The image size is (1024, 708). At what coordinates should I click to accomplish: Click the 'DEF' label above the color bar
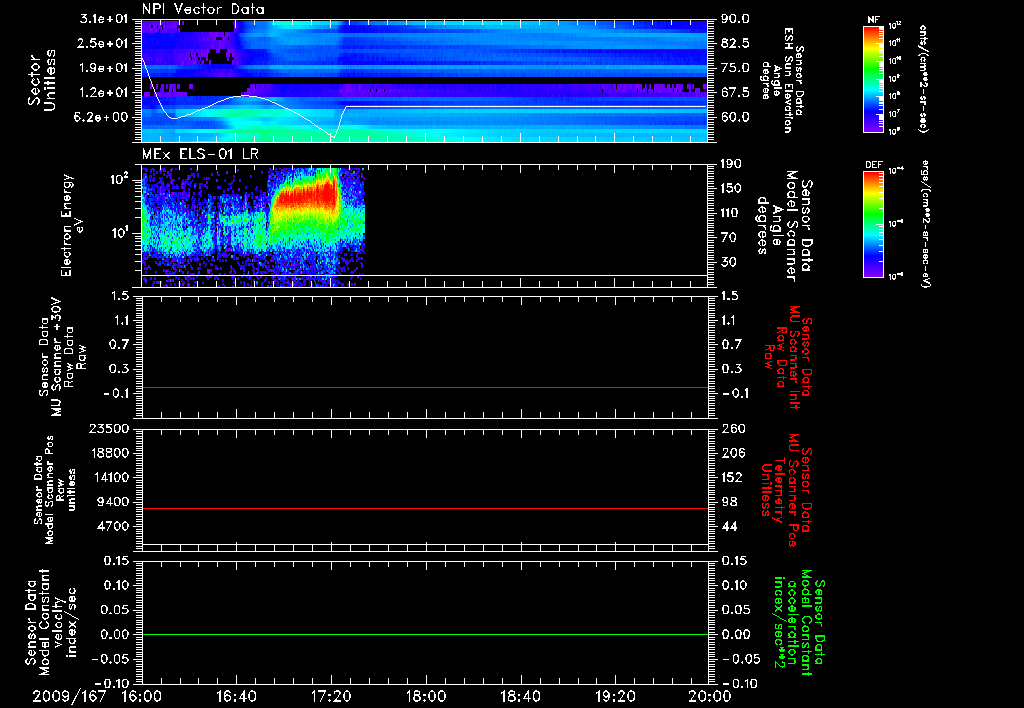[874, 165]
